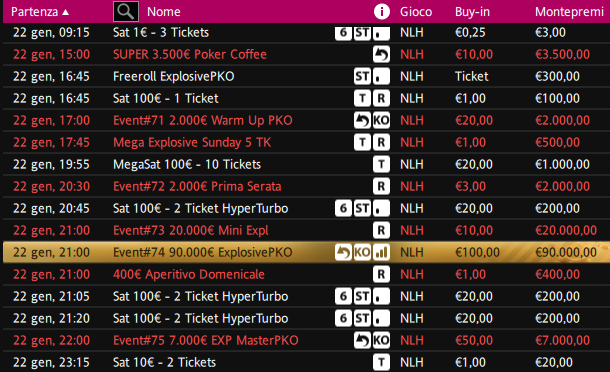Click the Nome column header
Image resolution: width=610 pixels, height=372 pixels.
pos(164,12)
